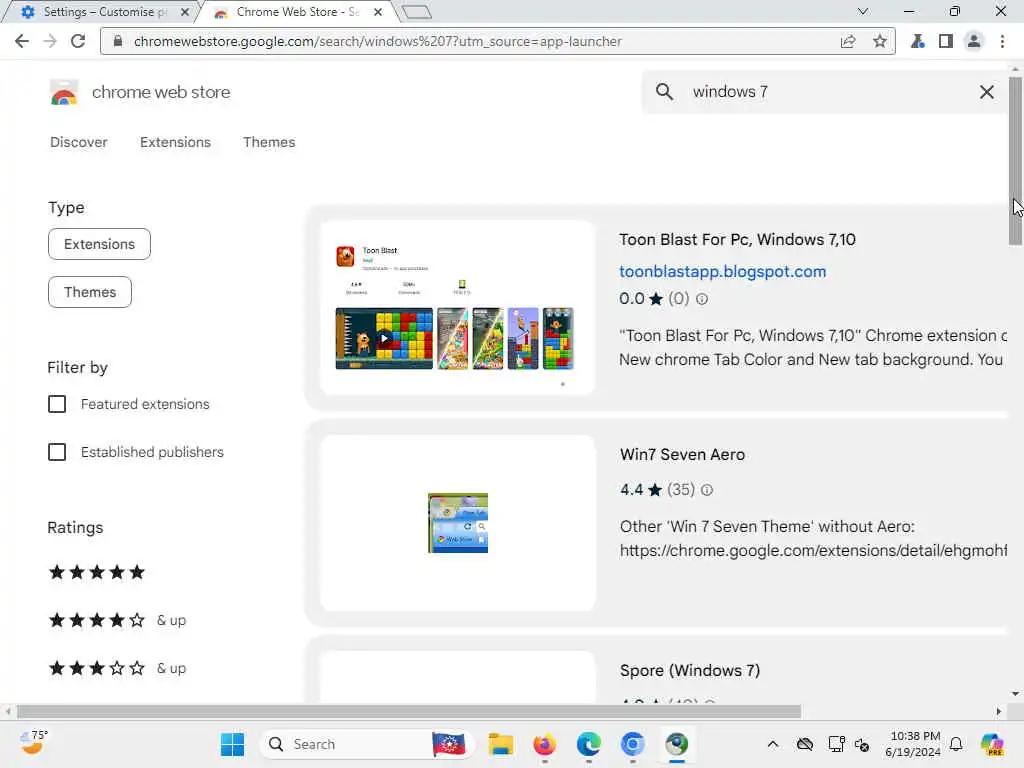Expand the tab search dropdown arrow
The width and height of the screenshot is (1024, 768).
(x=863, y=11)
